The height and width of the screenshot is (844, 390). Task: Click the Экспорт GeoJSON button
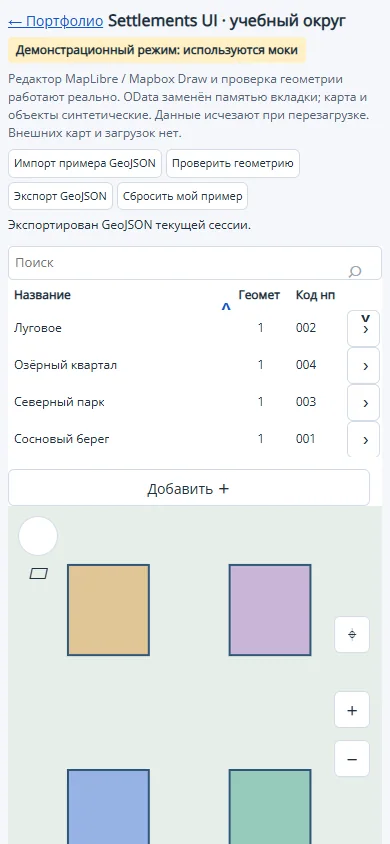(x=60, y=196)
